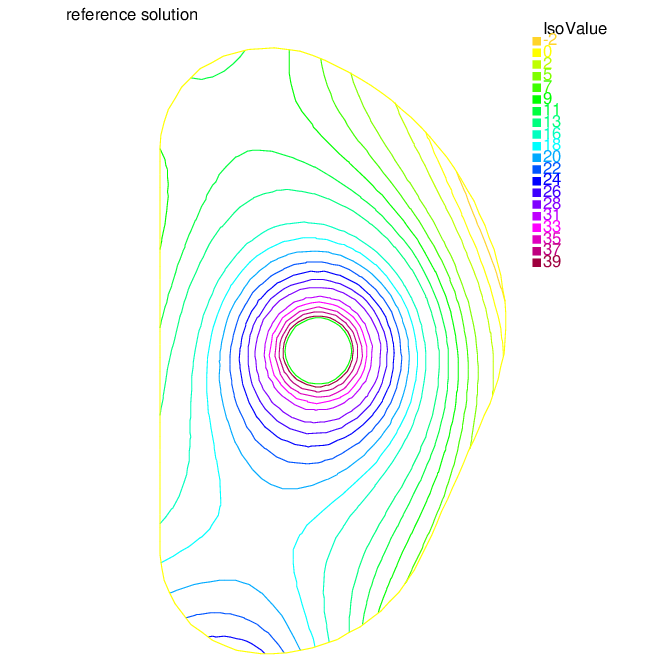Click the legend number label 24
Image resolution: width=667 pixels, height=667 pixels.
(x=552, y=179)
